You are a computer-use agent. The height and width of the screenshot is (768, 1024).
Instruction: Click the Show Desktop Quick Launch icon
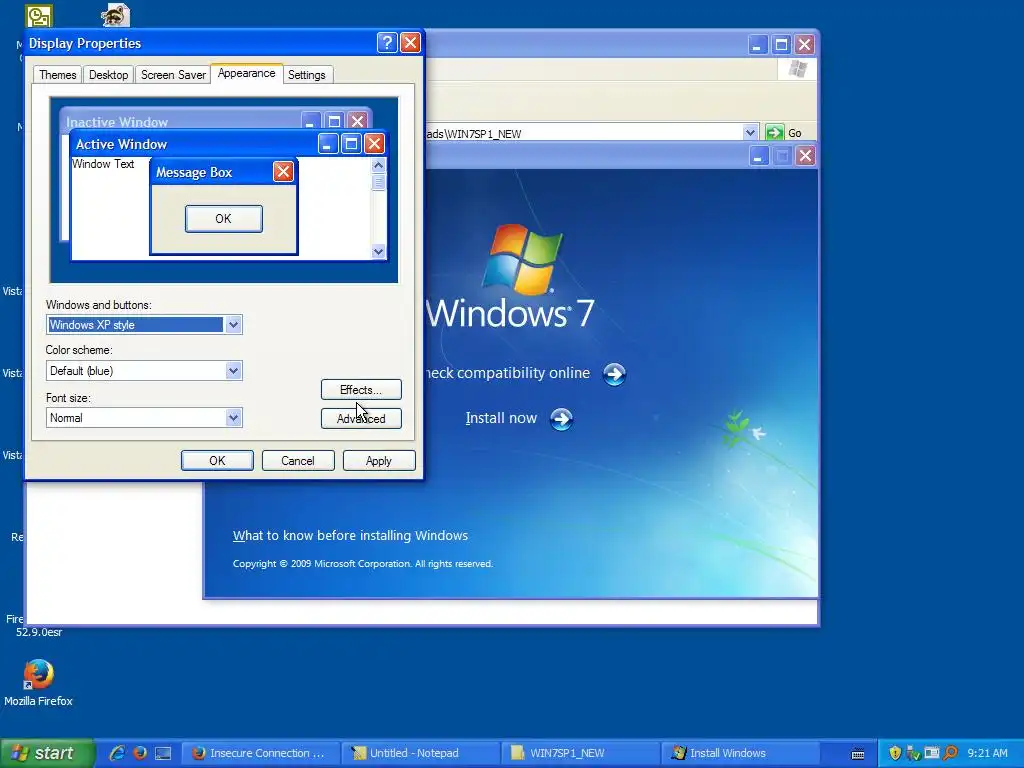coord(163,753)
